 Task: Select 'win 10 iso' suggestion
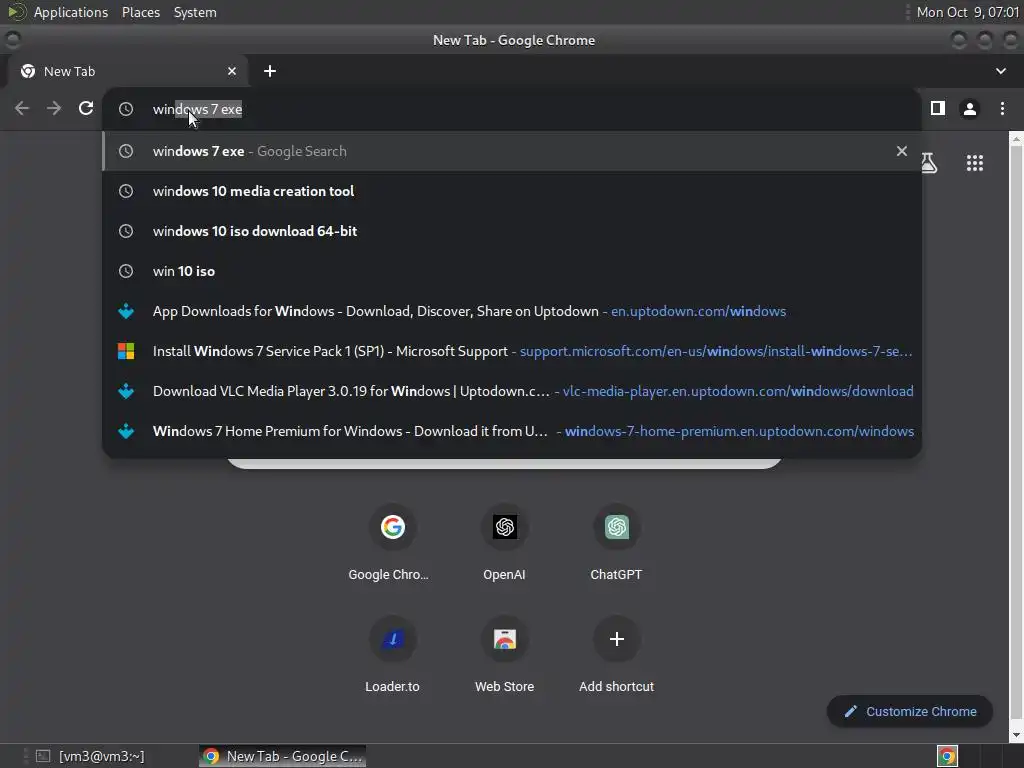(x=512, y=271)
